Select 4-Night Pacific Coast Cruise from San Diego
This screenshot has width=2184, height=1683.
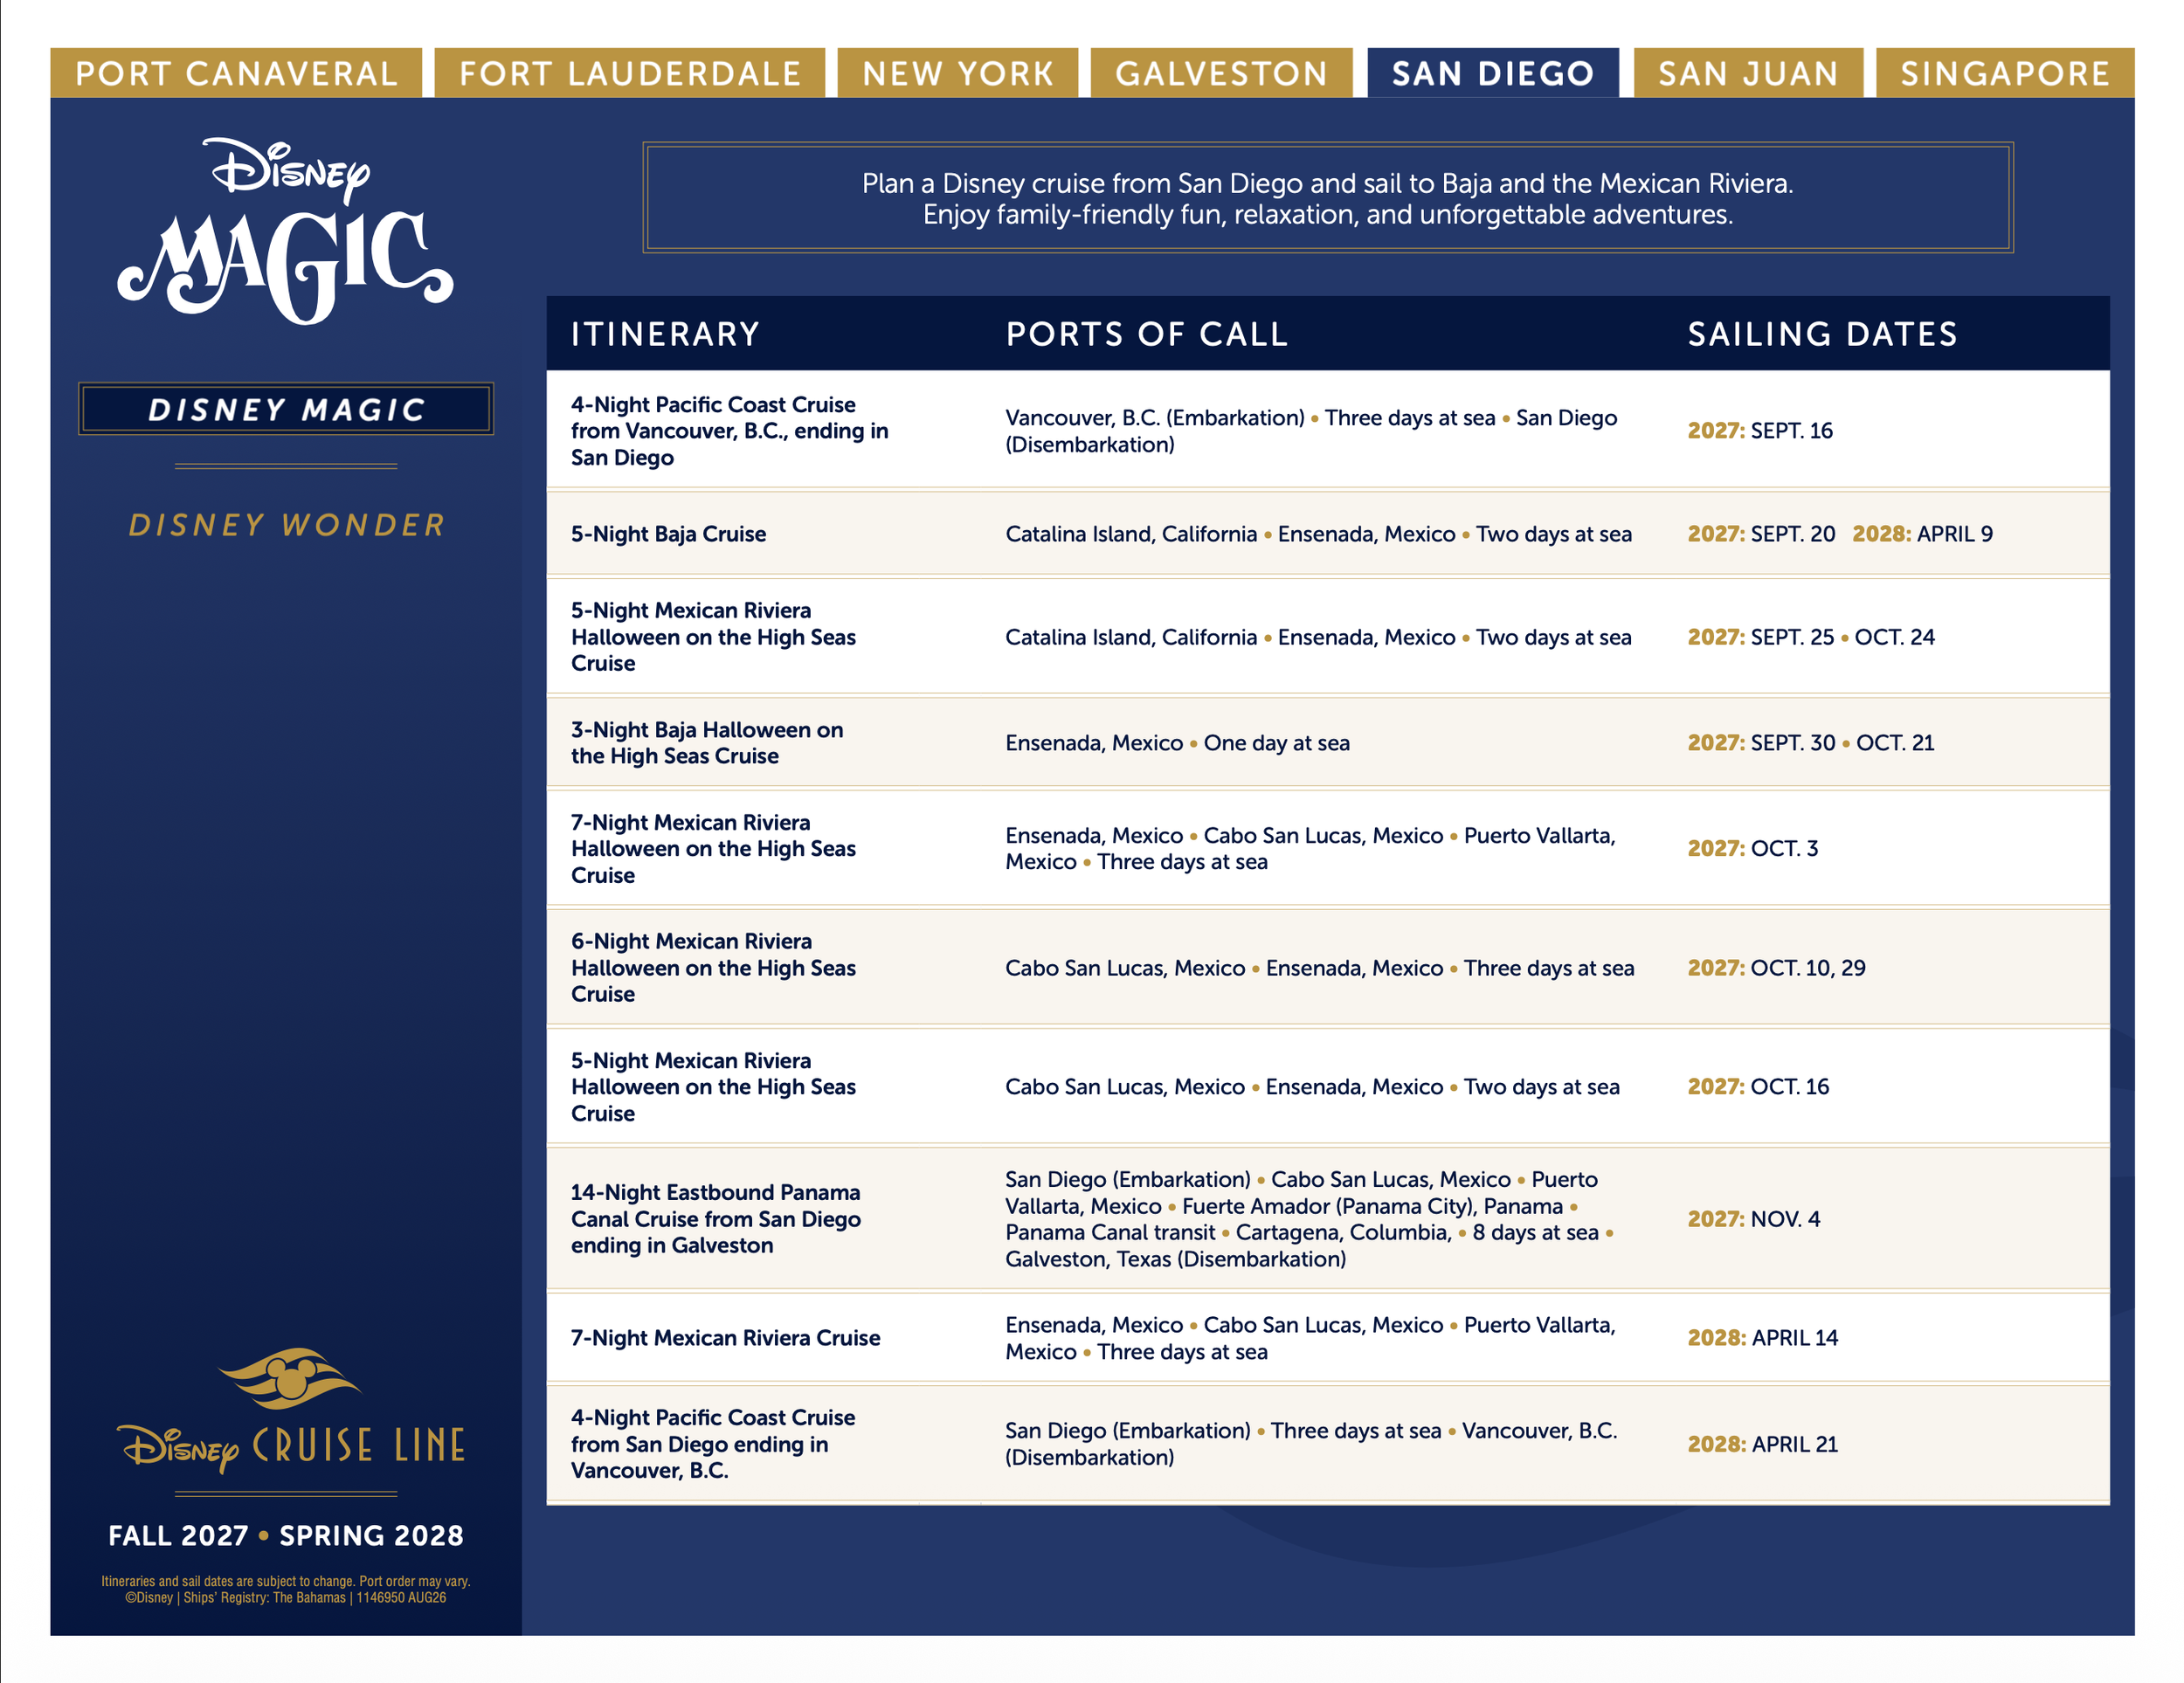coord(713,1444)
